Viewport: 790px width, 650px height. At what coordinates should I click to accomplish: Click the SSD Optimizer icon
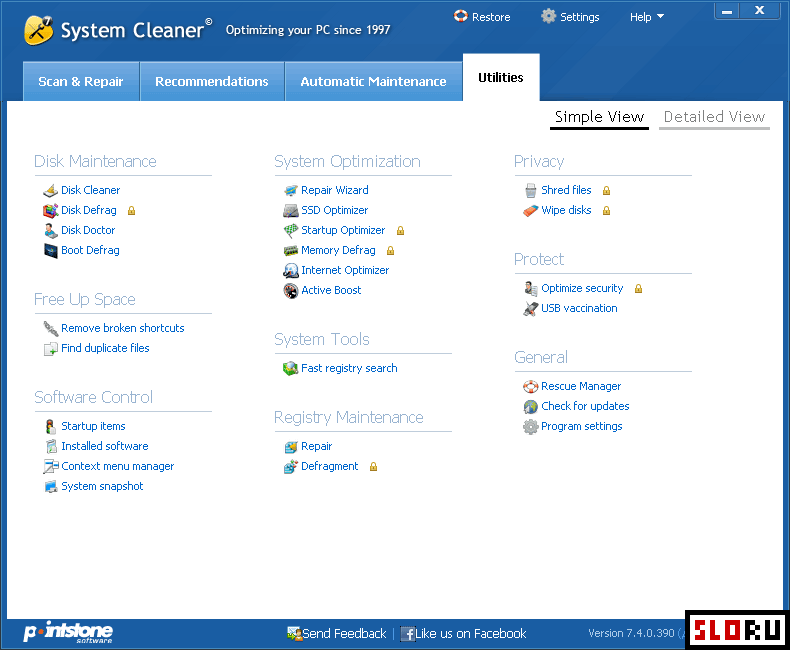(x=291, y=211)
